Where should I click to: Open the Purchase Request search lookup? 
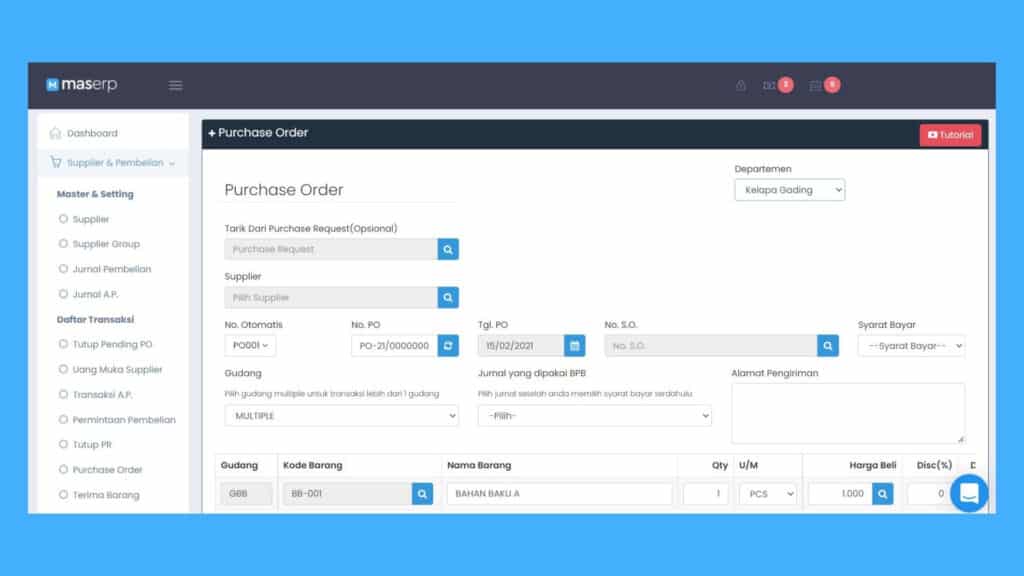[x=447, y=249]
